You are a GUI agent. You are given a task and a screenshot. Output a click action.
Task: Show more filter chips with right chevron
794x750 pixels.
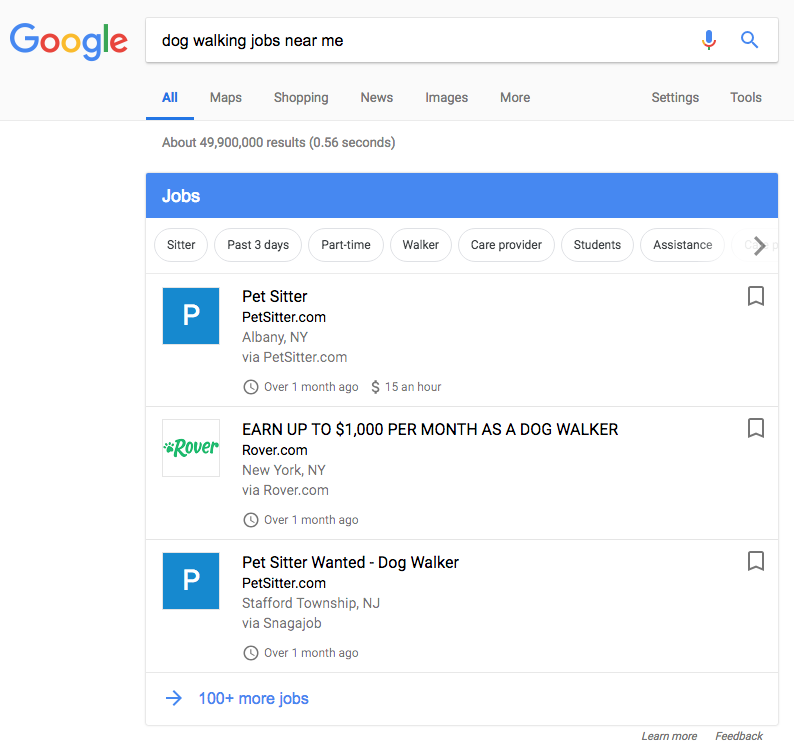(x=759, y=246)
